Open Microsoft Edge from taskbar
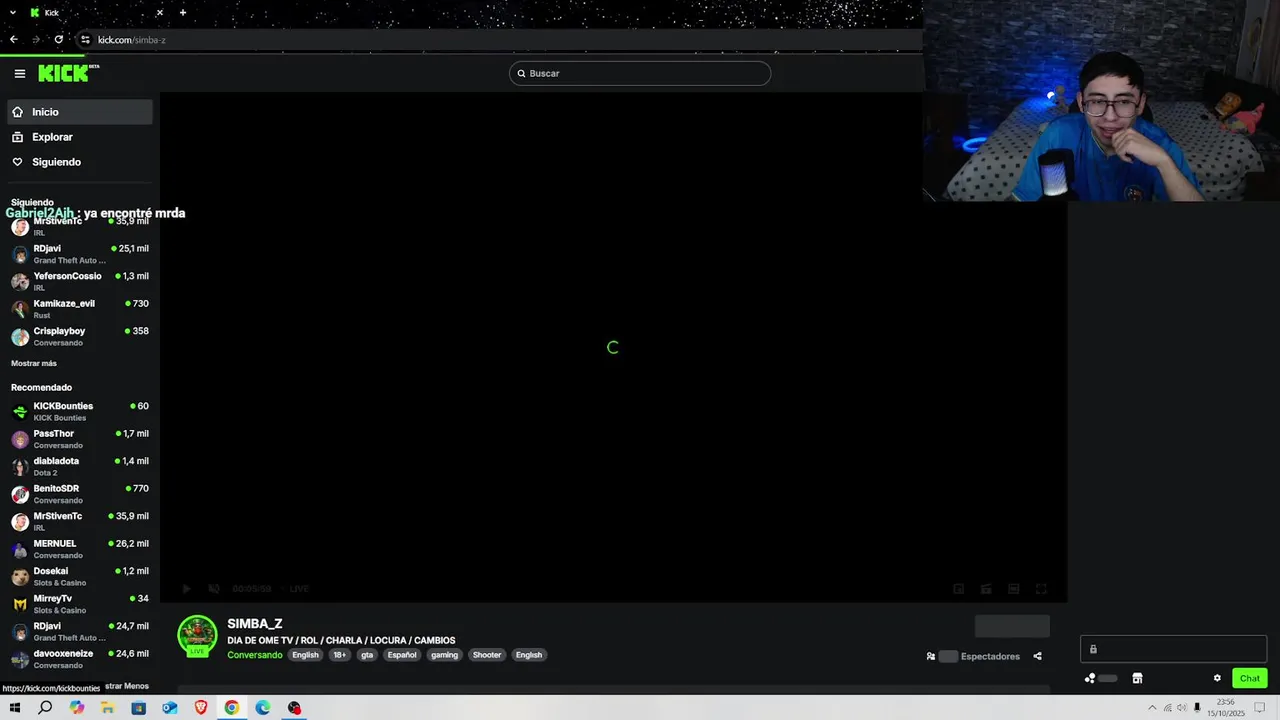This screenshot has width=1280, height=720. (263, 708)
